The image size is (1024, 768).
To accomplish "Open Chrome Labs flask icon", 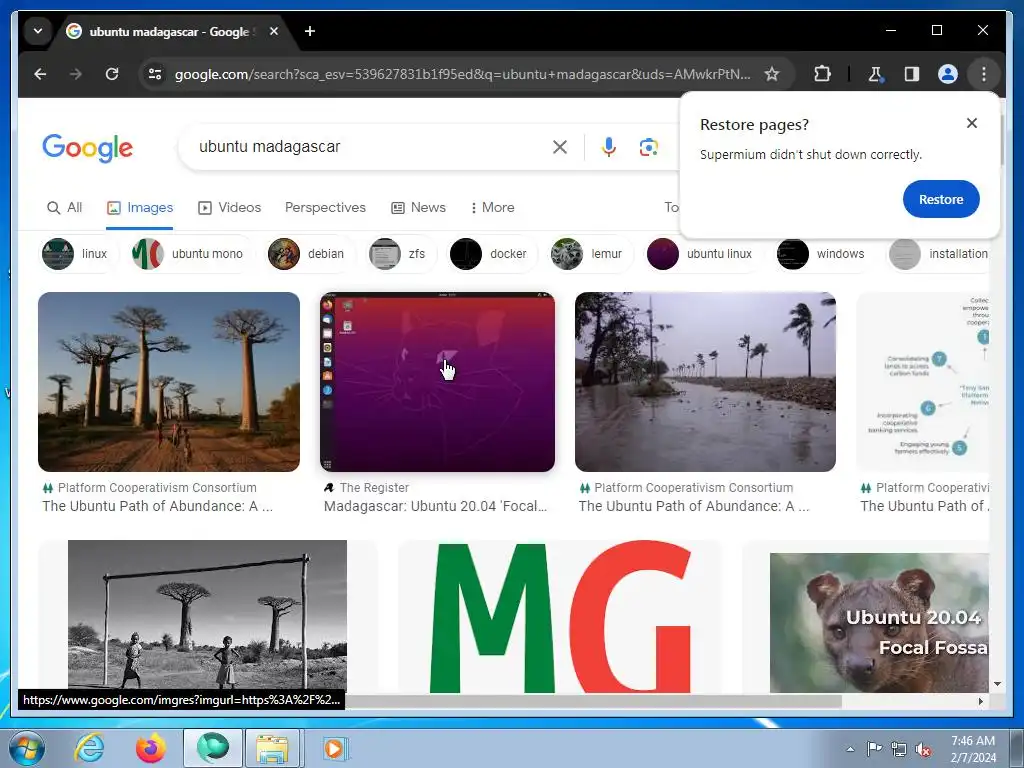I will 875,74.
